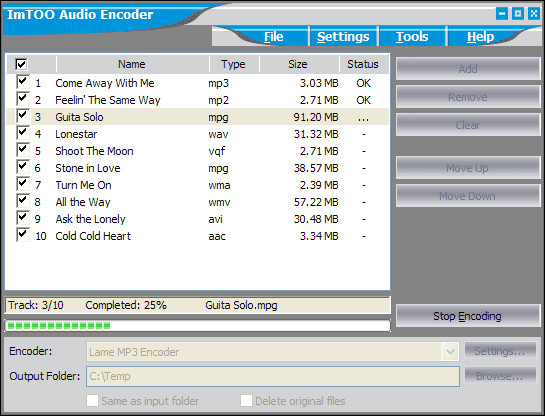The image size is (545, 416).
Task: Select the track named Guita Solo
Action: pos(79,117)
